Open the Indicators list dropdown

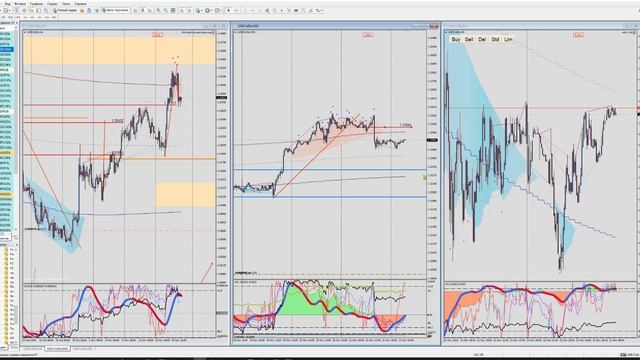pyautogui.click(x=199, y=10)
